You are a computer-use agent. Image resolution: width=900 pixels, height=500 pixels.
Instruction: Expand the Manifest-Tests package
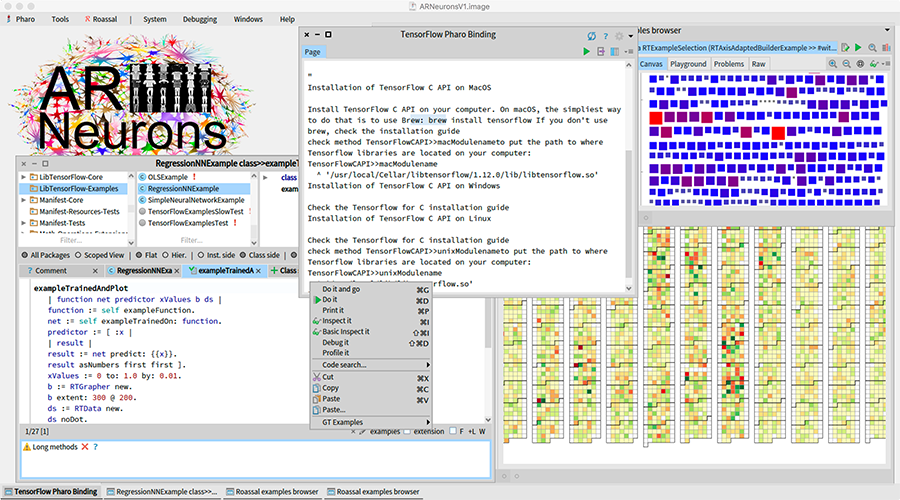[24, 223]
